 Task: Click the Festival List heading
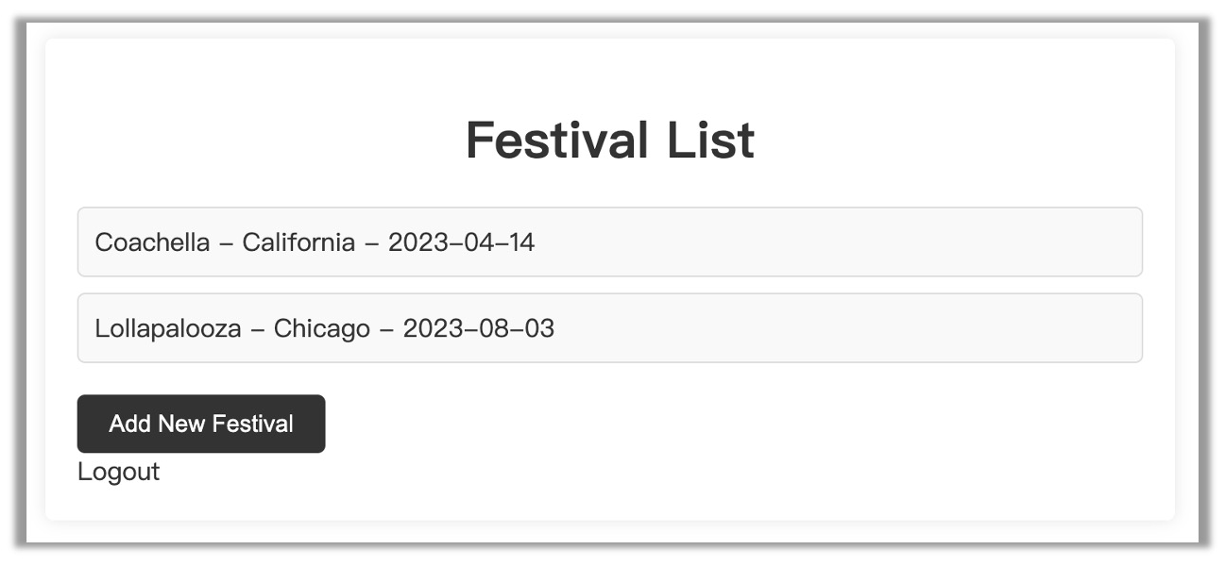pos(610,140)
